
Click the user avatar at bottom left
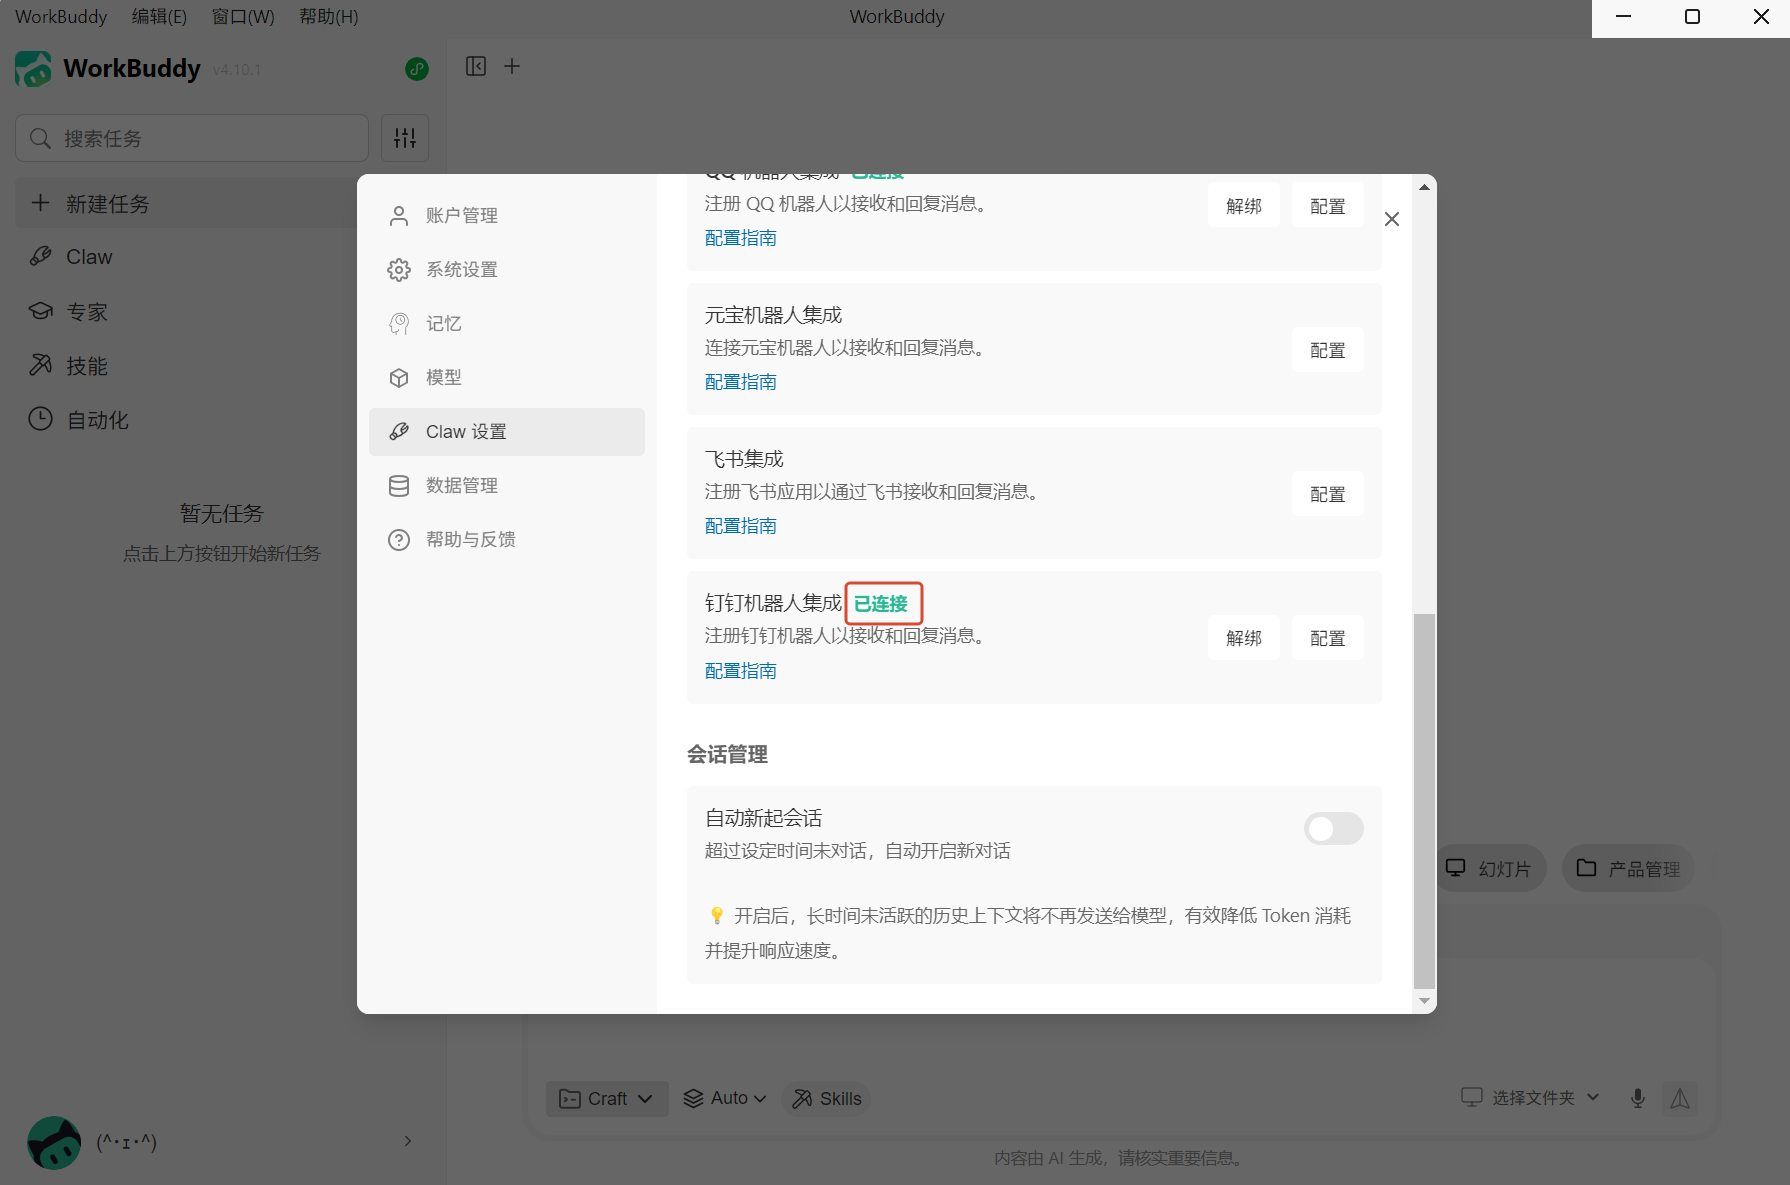[x=54, y=1142]
